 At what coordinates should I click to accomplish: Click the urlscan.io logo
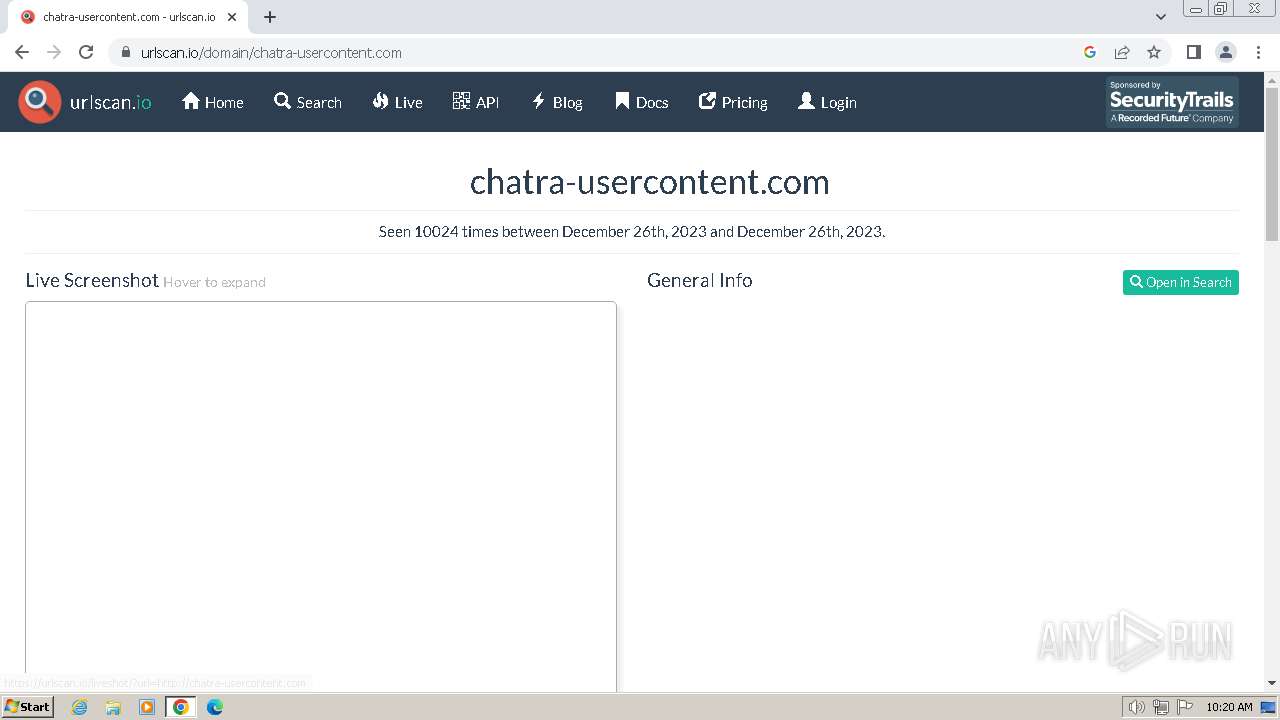click(85, 102)
